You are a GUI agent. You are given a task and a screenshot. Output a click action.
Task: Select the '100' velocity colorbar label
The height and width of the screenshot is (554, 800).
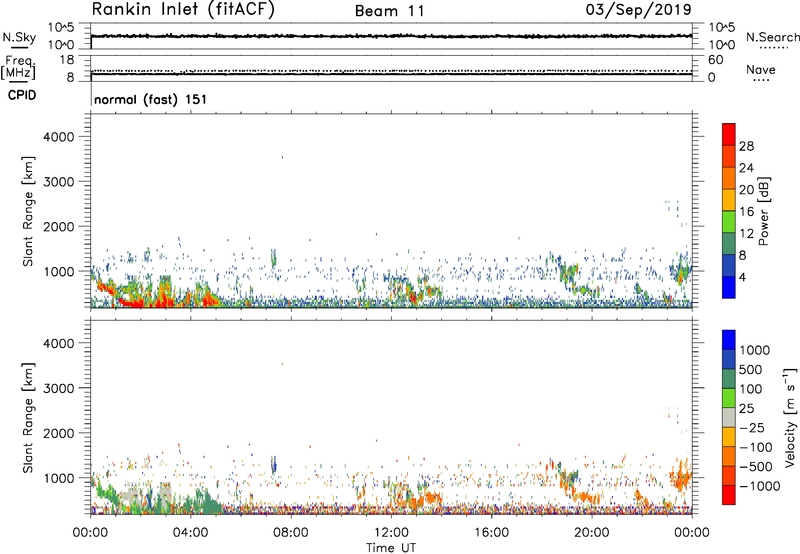click(751, 389)
